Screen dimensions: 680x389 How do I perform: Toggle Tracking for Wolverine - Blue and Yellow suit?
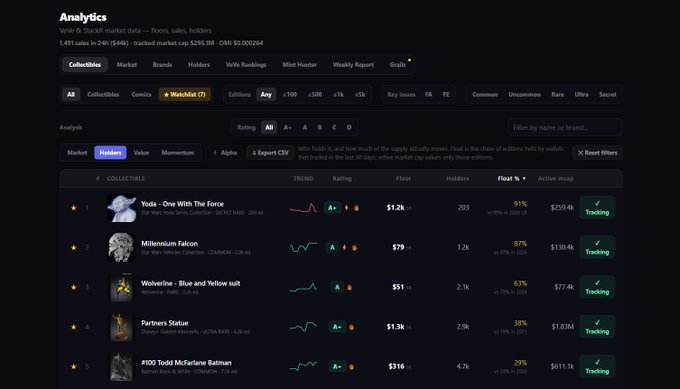(597, 287)
